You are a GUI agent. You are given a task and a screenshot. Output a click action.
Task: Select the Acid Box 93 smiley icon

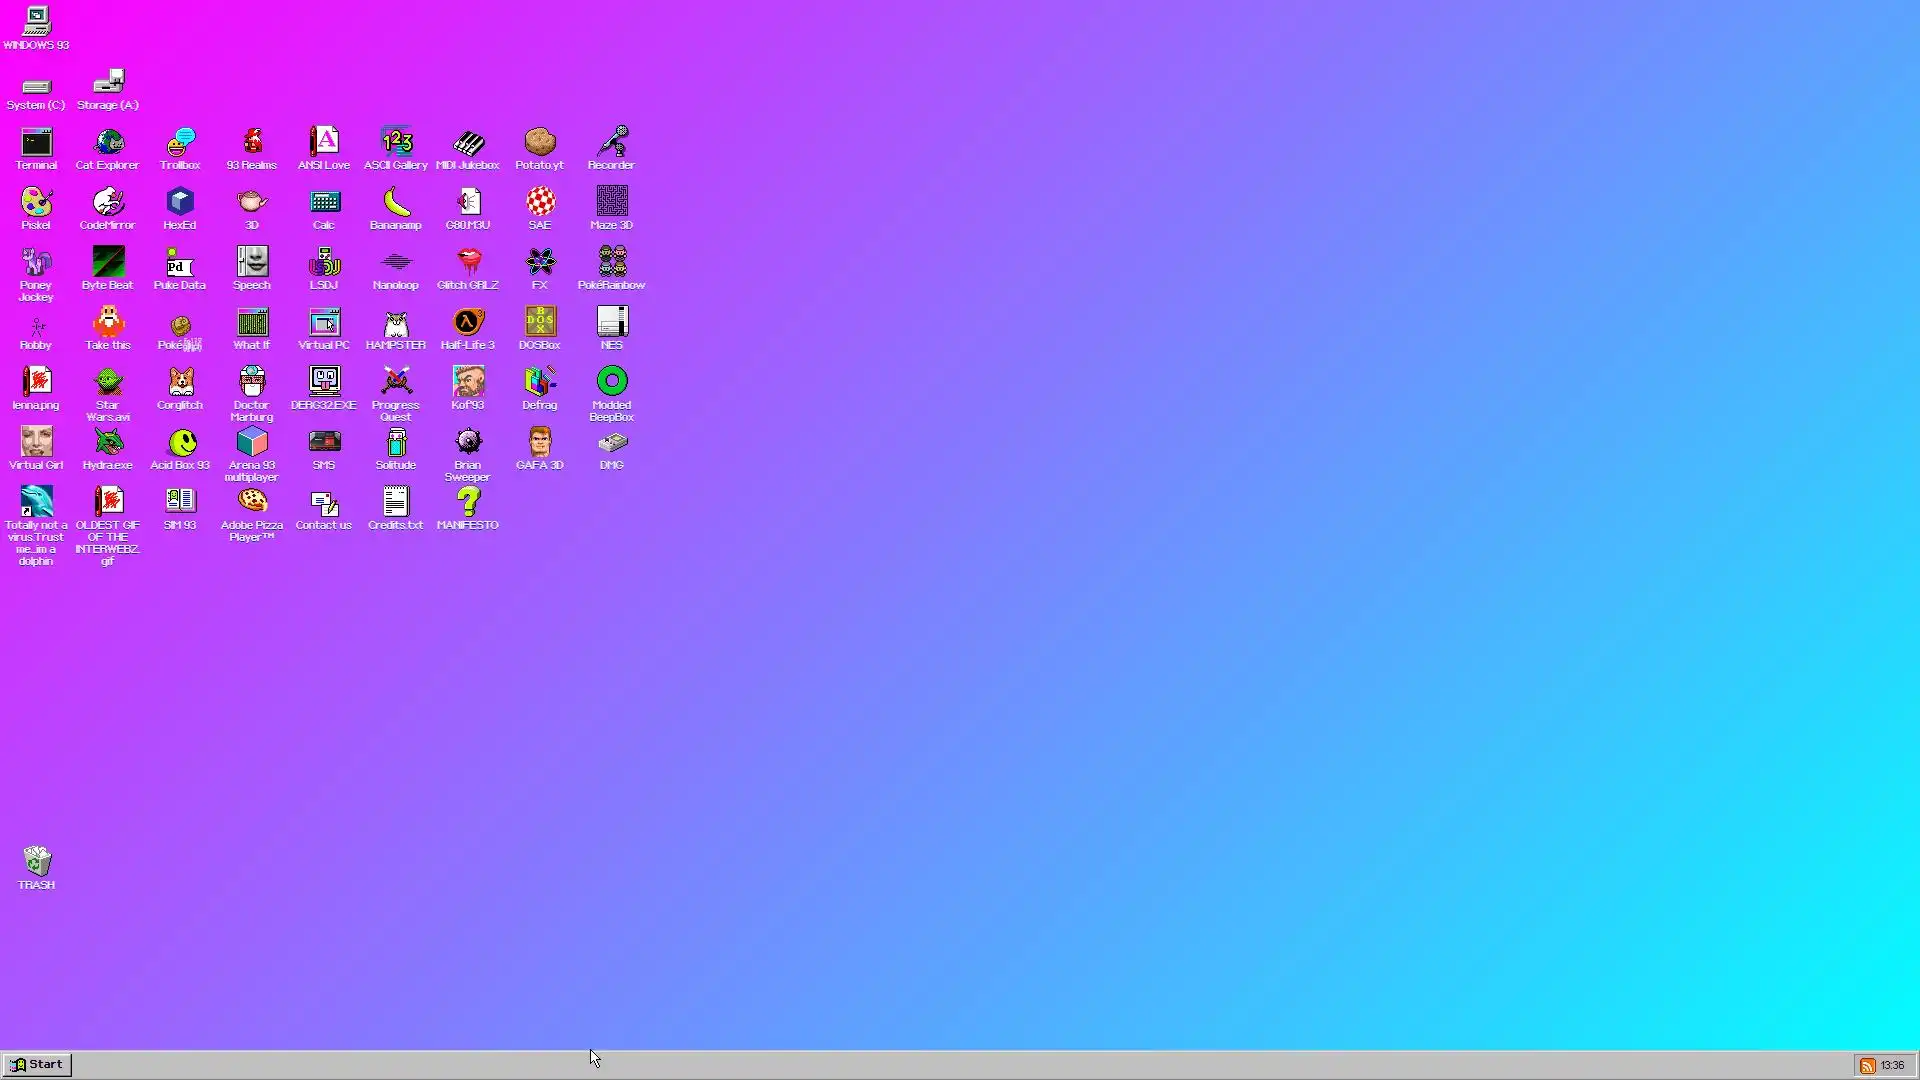[x=181, y=443]
